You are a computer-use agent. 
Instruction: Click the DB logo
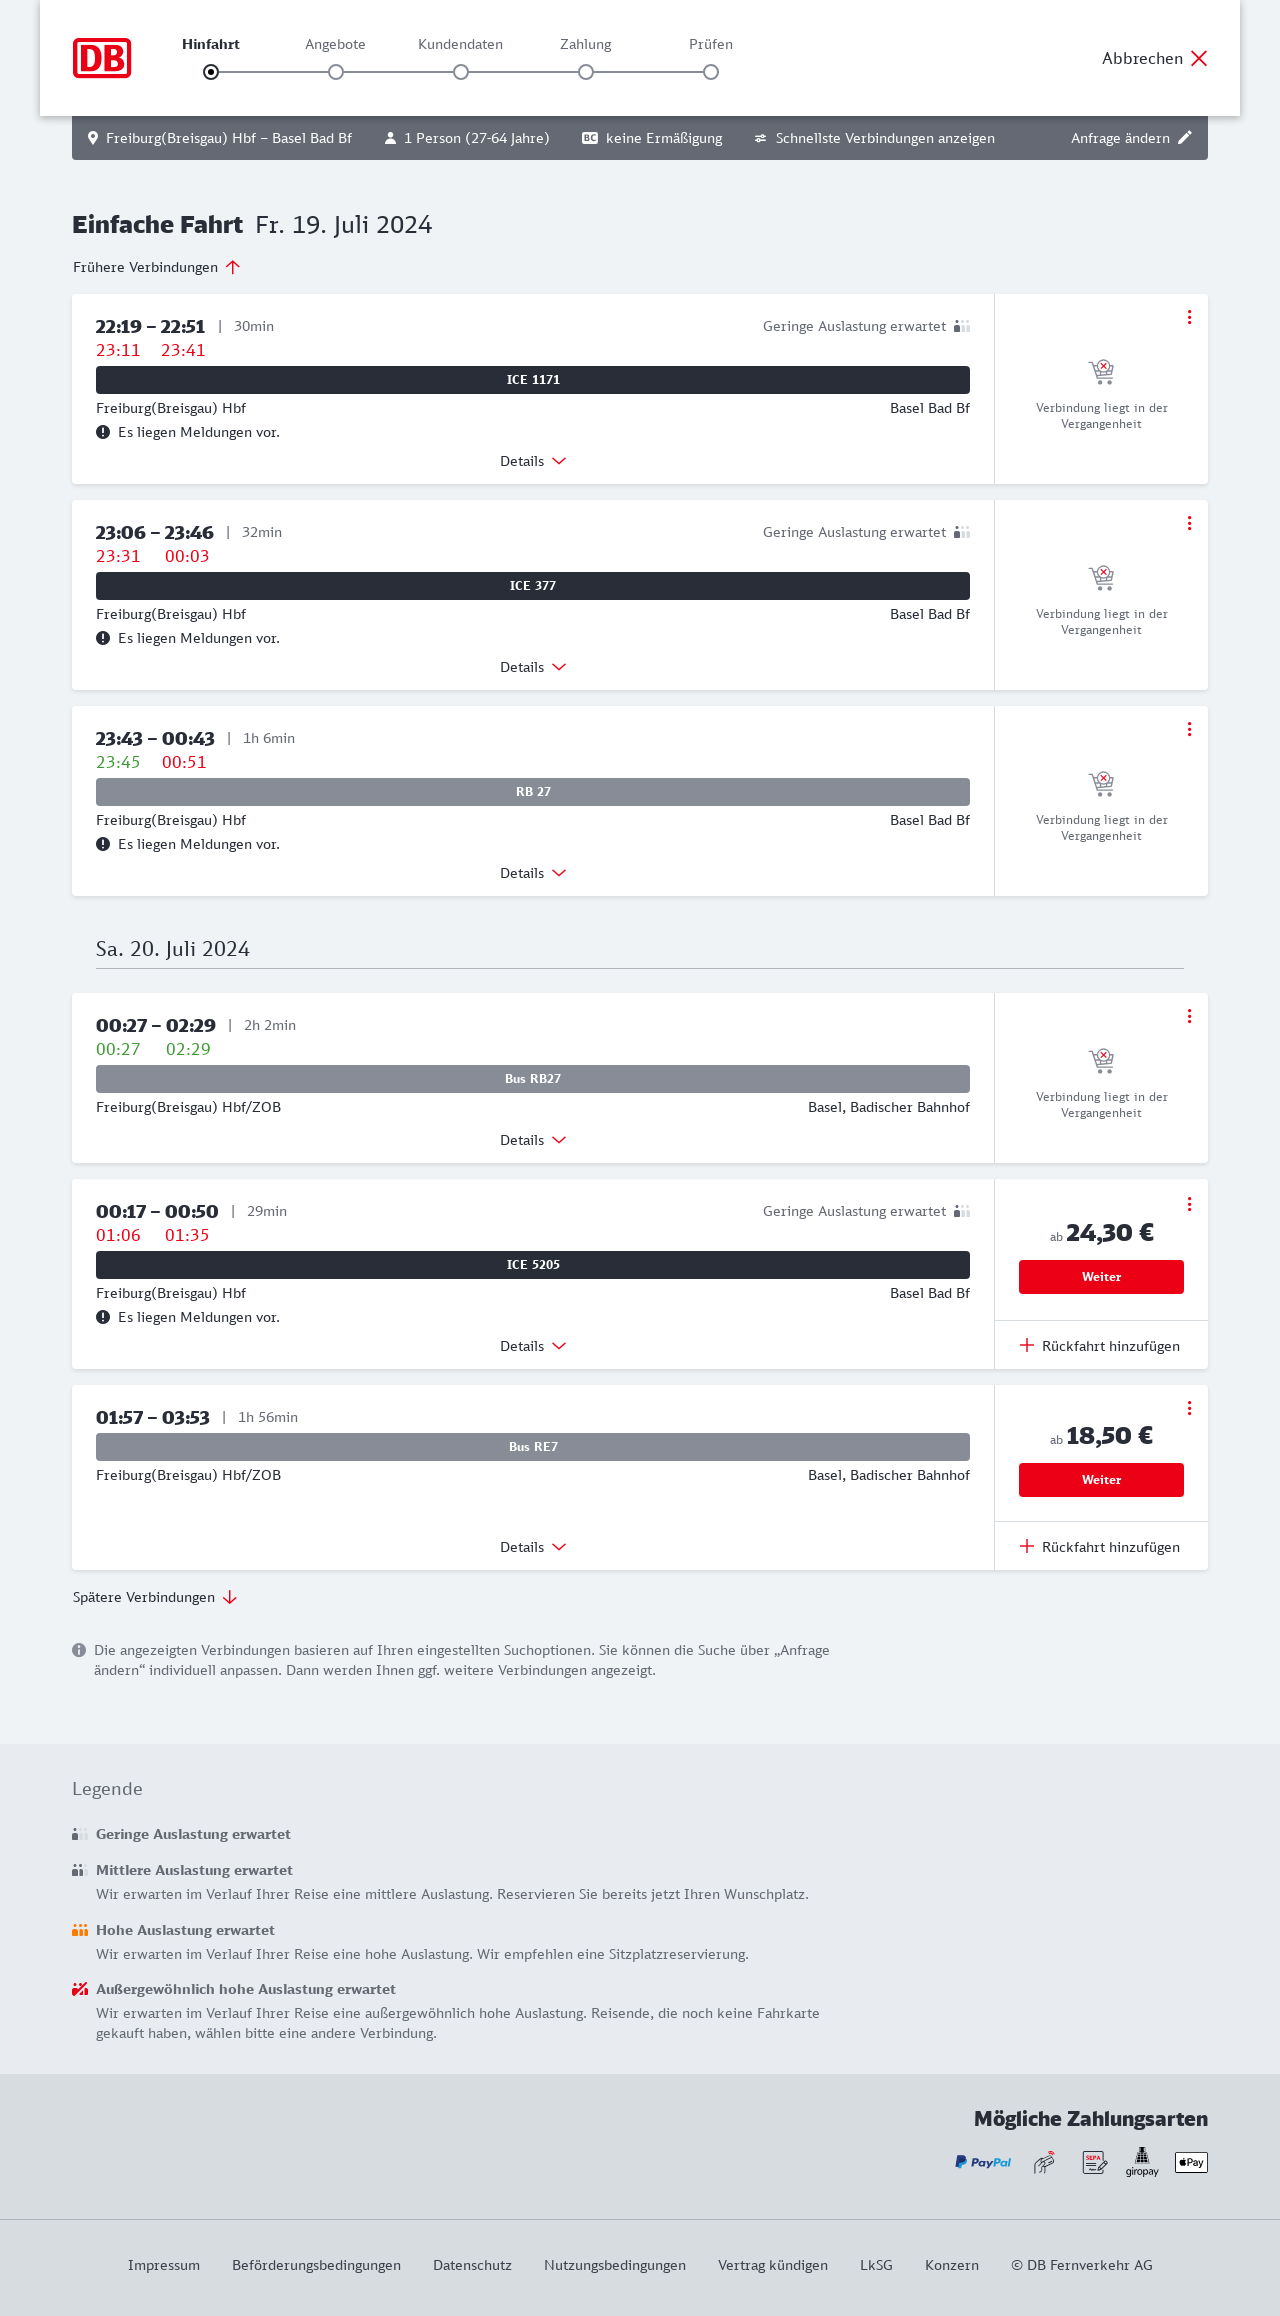[102, 58]
